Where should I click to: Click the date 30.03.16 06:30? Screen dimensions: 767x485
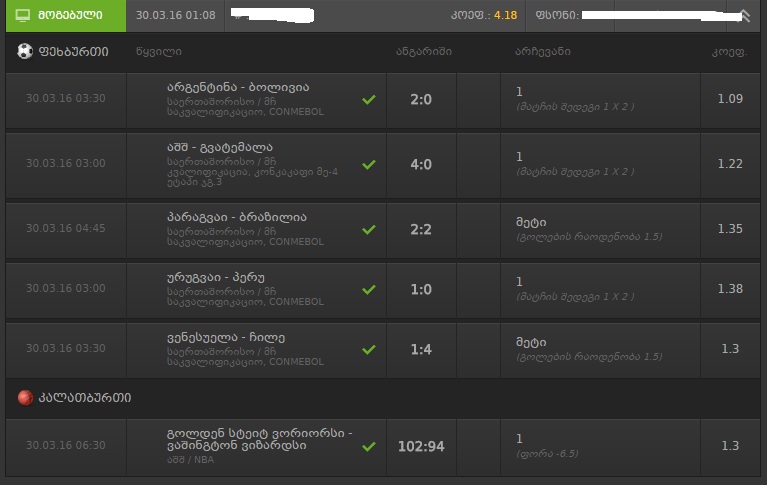coord(66,445)
